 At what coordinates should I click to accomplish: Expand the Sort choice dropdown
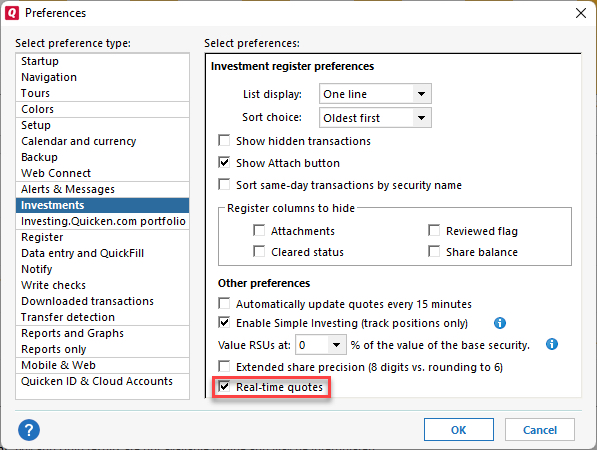point(375,118)
